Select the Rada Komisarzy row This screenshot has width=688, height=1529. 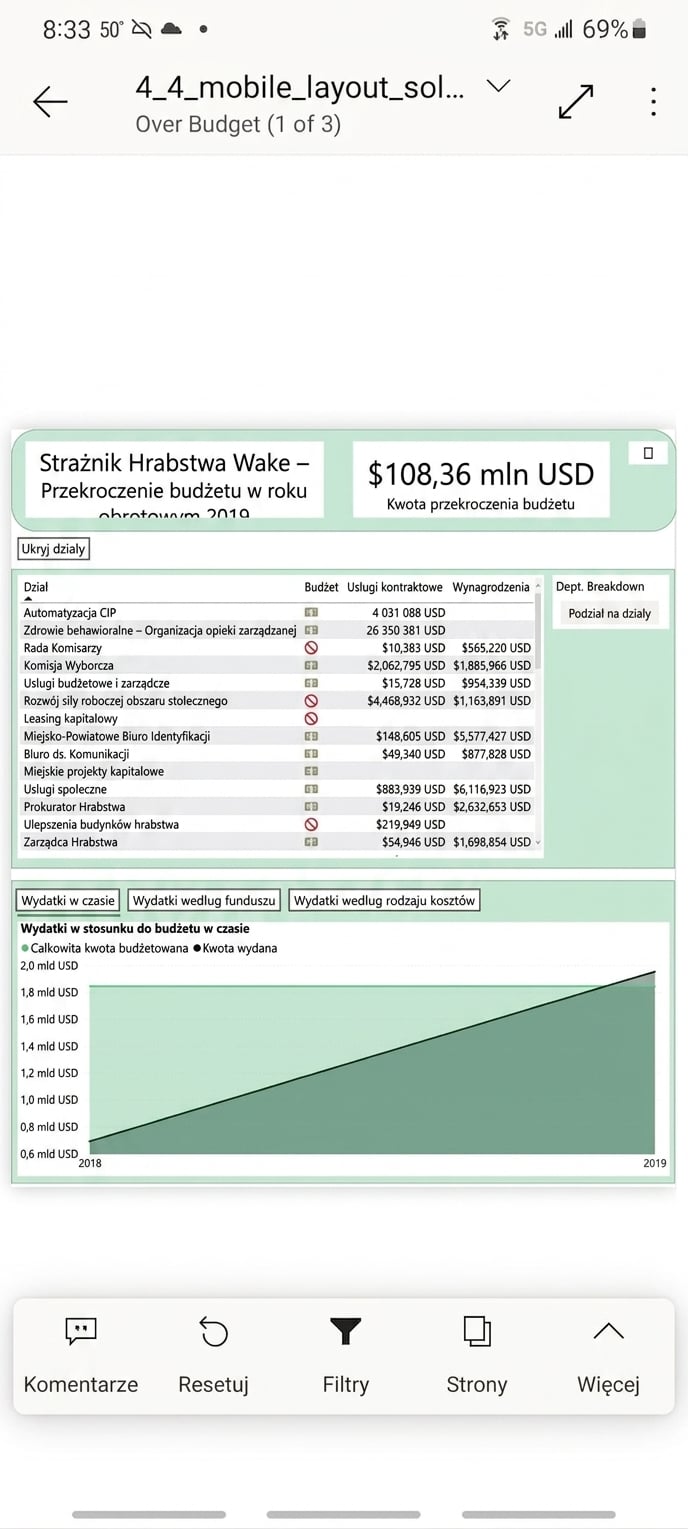point(277,648)
